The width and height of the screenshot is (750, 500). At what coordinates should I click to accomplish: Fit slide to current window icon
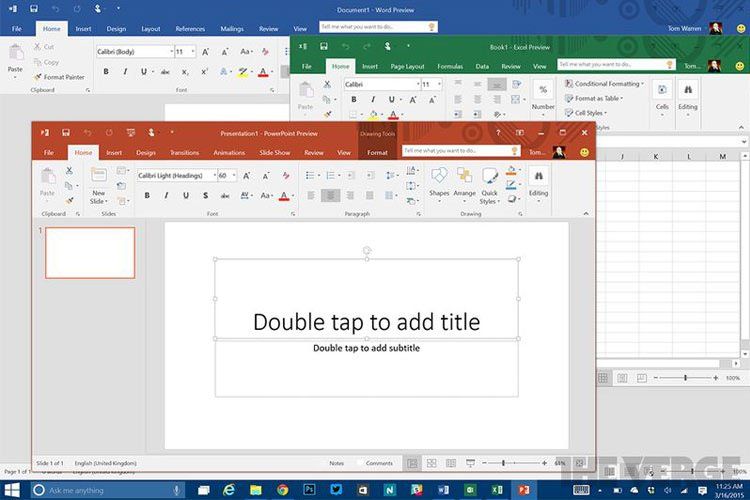coord(580,463)
